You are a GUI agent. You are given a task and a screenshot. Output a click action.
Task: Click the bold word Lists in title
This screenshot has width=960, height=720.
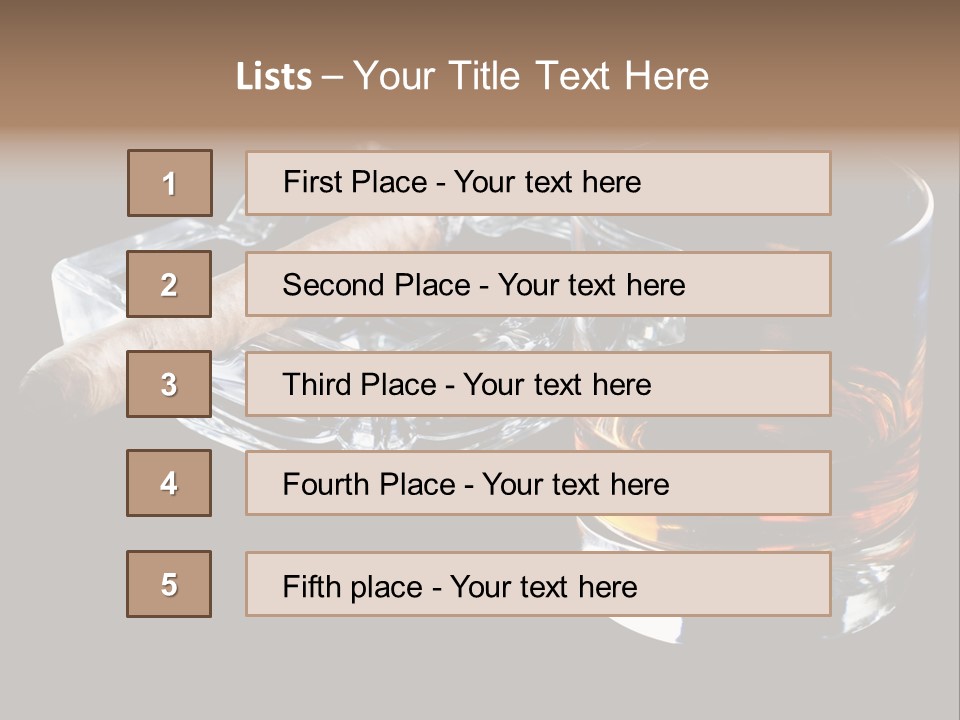(274, 77)
